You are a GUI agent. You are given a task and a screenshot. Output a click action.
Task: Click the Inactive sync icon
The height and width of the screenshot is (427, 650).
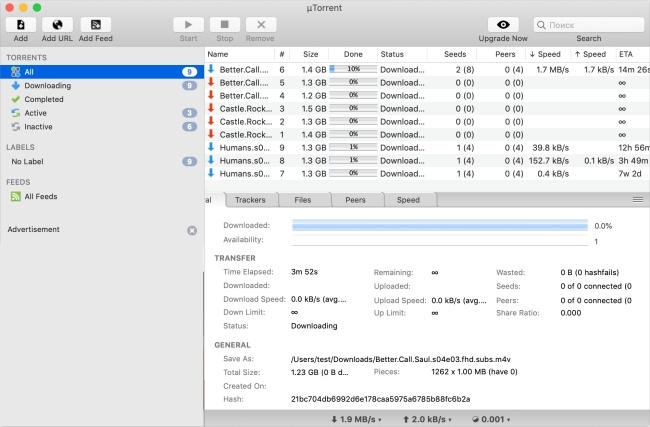(16, 126)
